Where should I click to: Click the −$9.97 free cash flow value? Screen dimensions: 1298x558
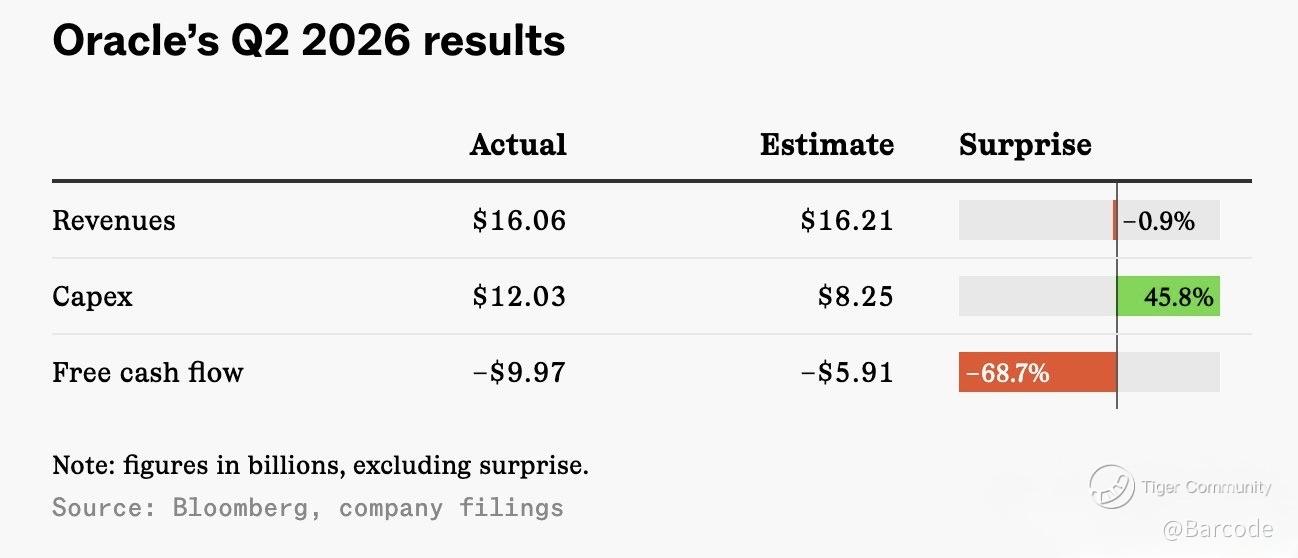coord(519,372)
